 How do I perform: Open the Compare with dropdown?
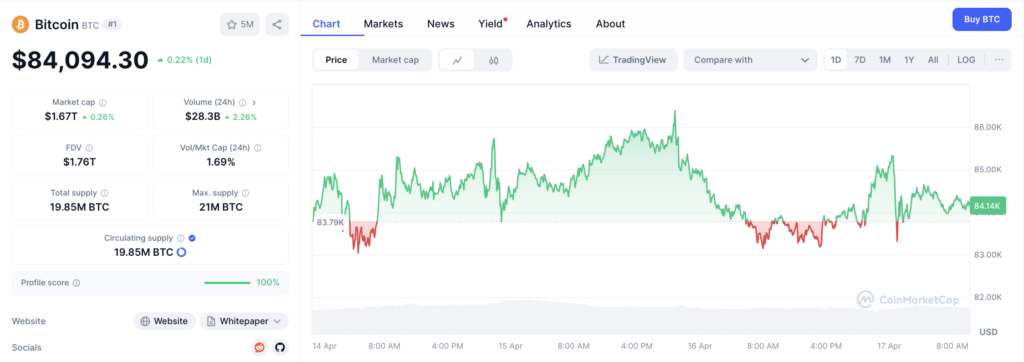pos(750,60)
